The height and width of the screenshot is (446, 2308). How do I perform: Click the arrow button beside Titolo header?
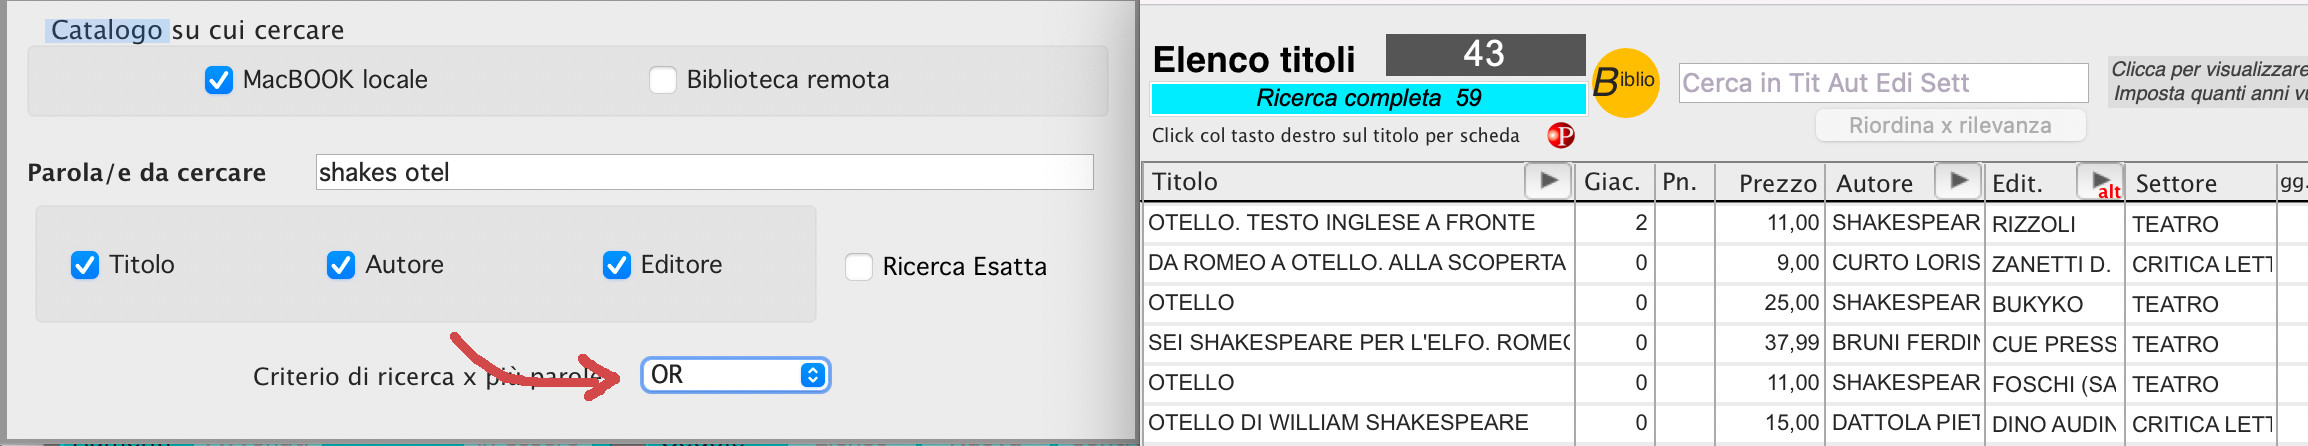coord(1548,181)
